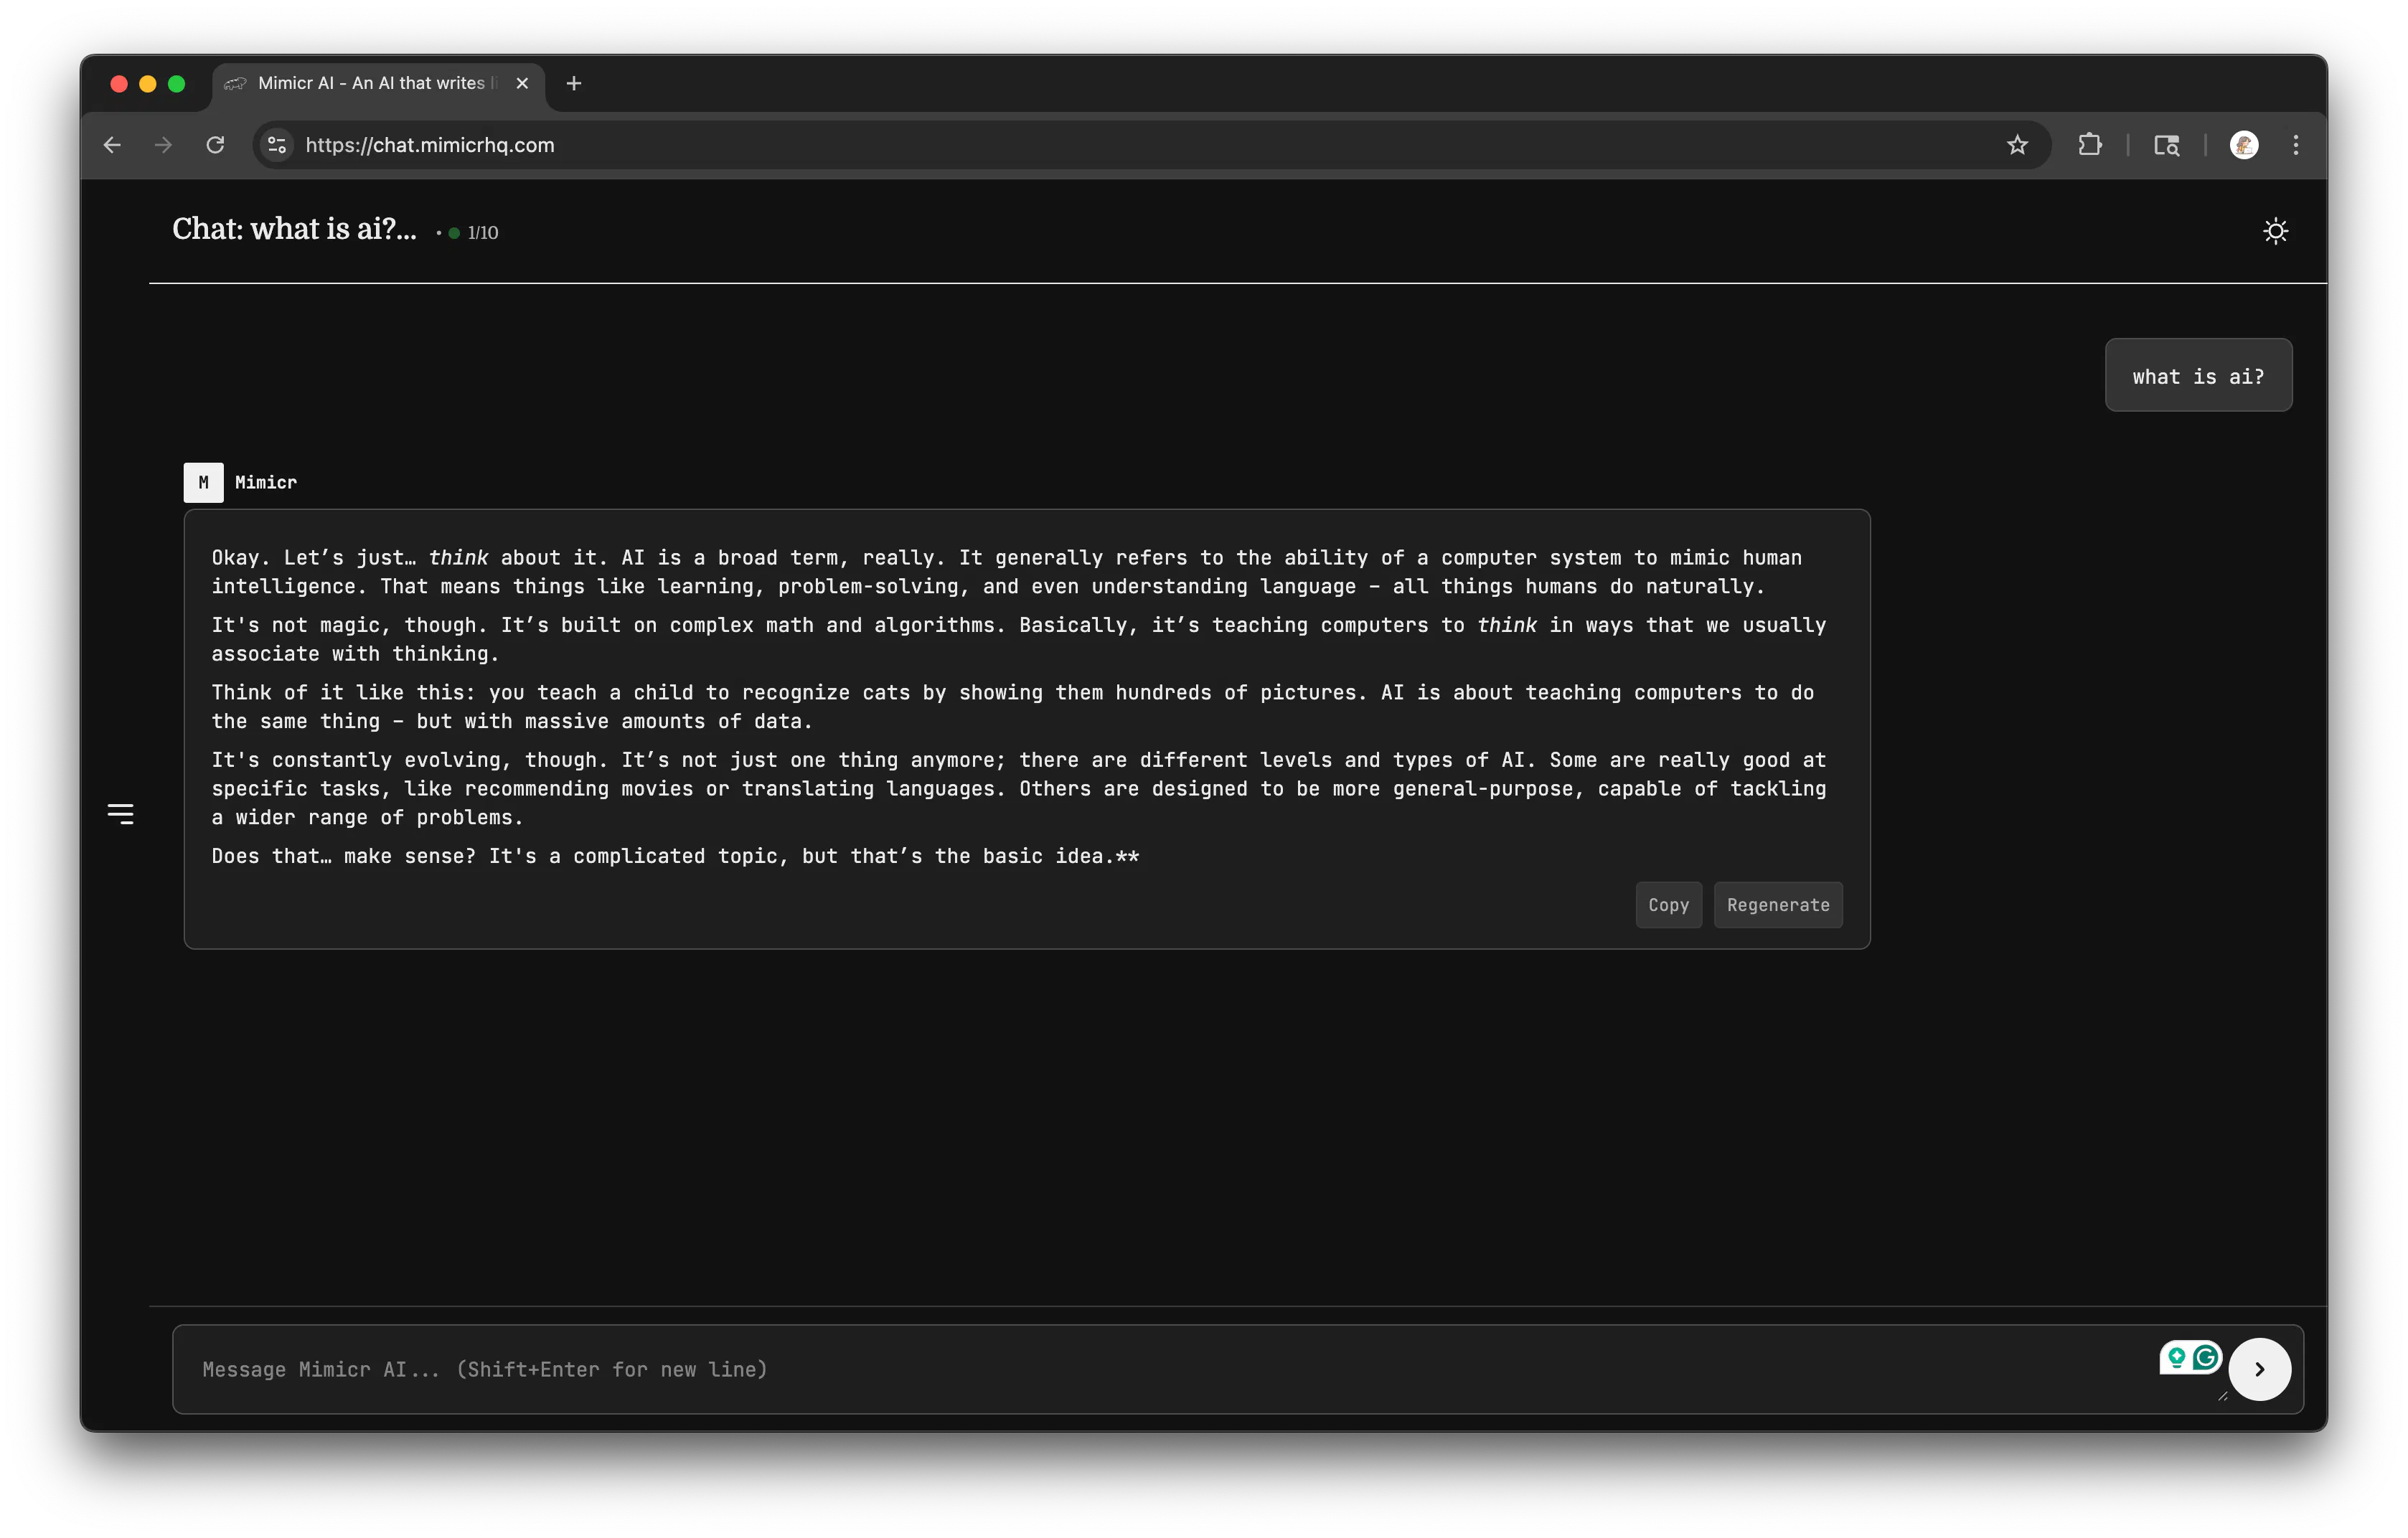Send message with the arrow button

click(2259, 1370)
